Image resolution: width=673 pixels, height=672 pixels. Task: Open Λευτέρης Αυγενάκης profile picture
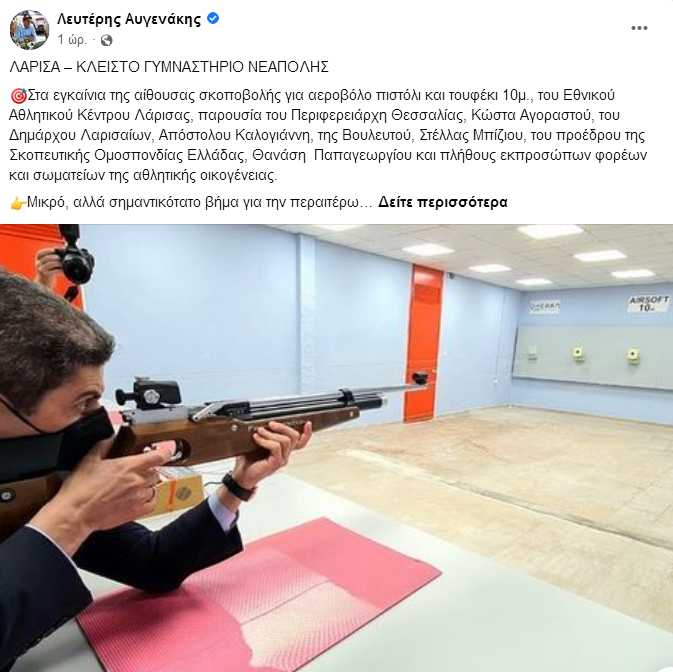click(29, 30)
